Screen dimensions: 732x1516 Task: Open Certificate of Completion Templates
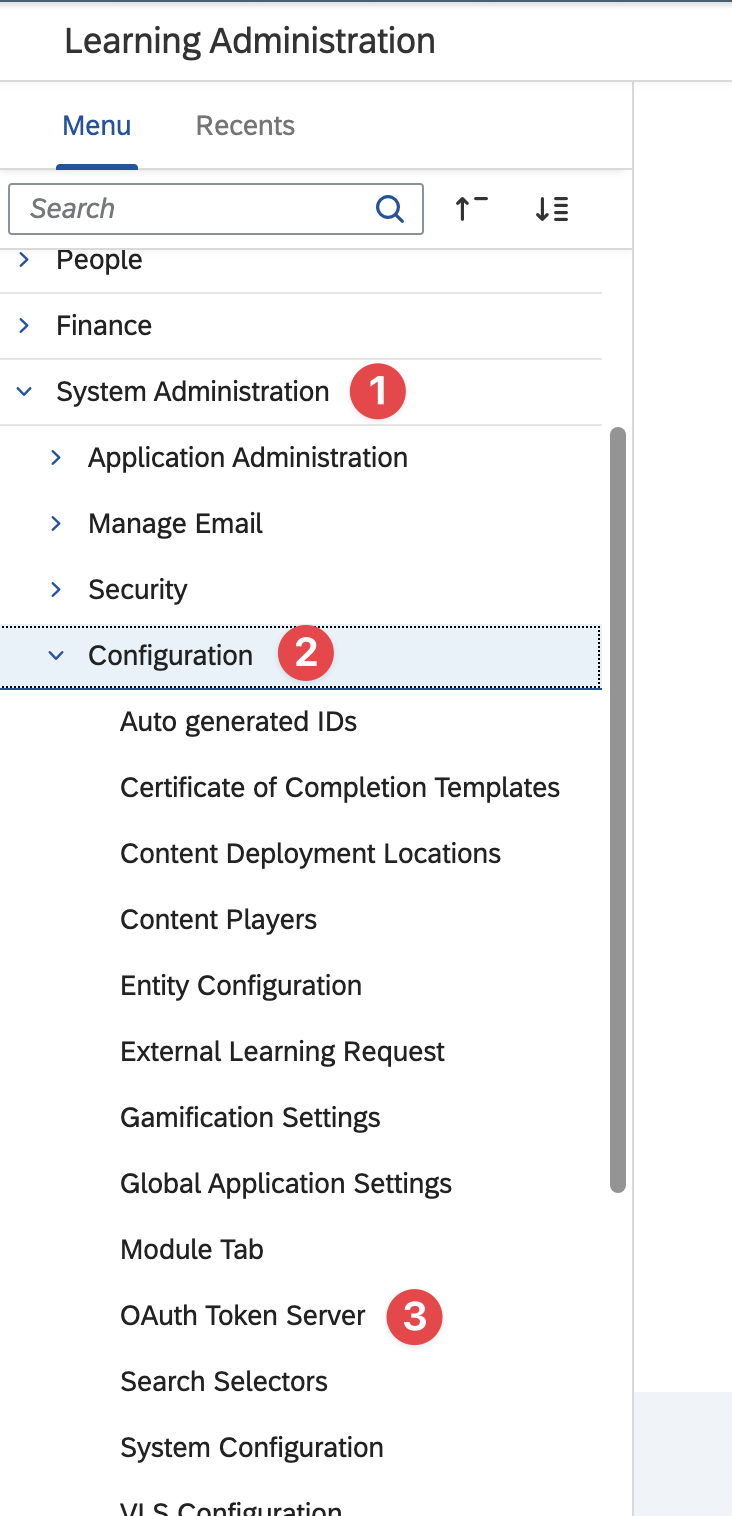point(340,788)
